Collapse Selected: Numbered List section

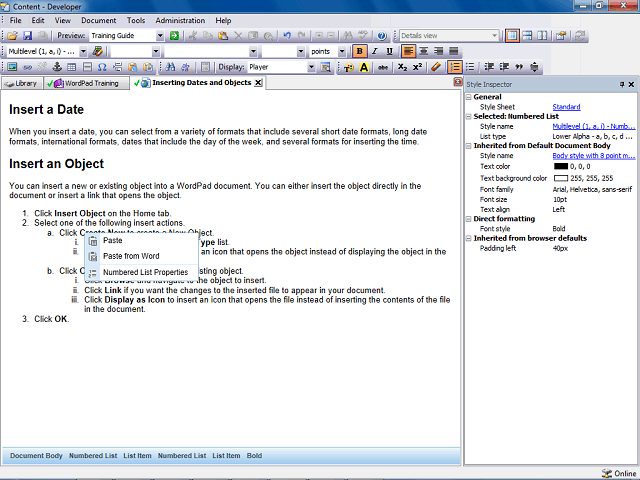(x=469, y=116)
